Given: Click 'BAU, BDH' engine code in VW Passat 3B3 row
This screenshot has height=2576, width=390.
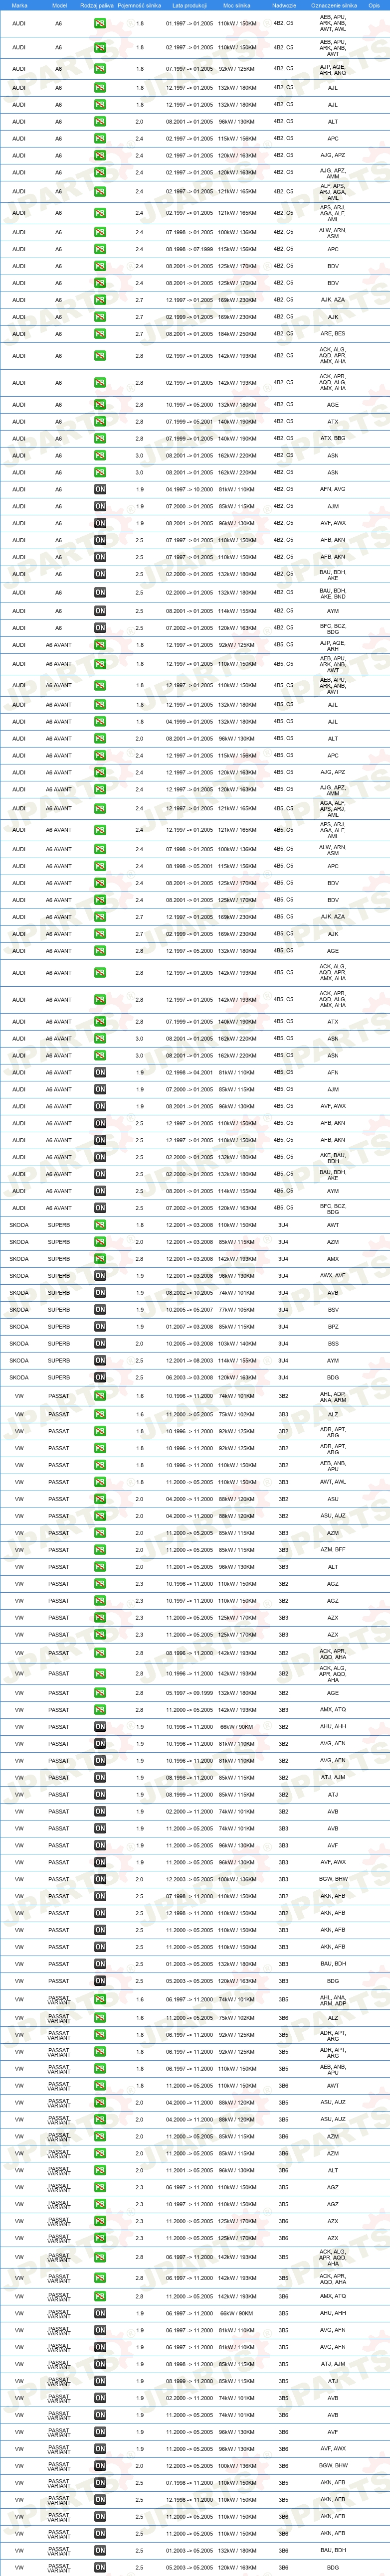Looking at the screenshot, I should click(333, 1964).
